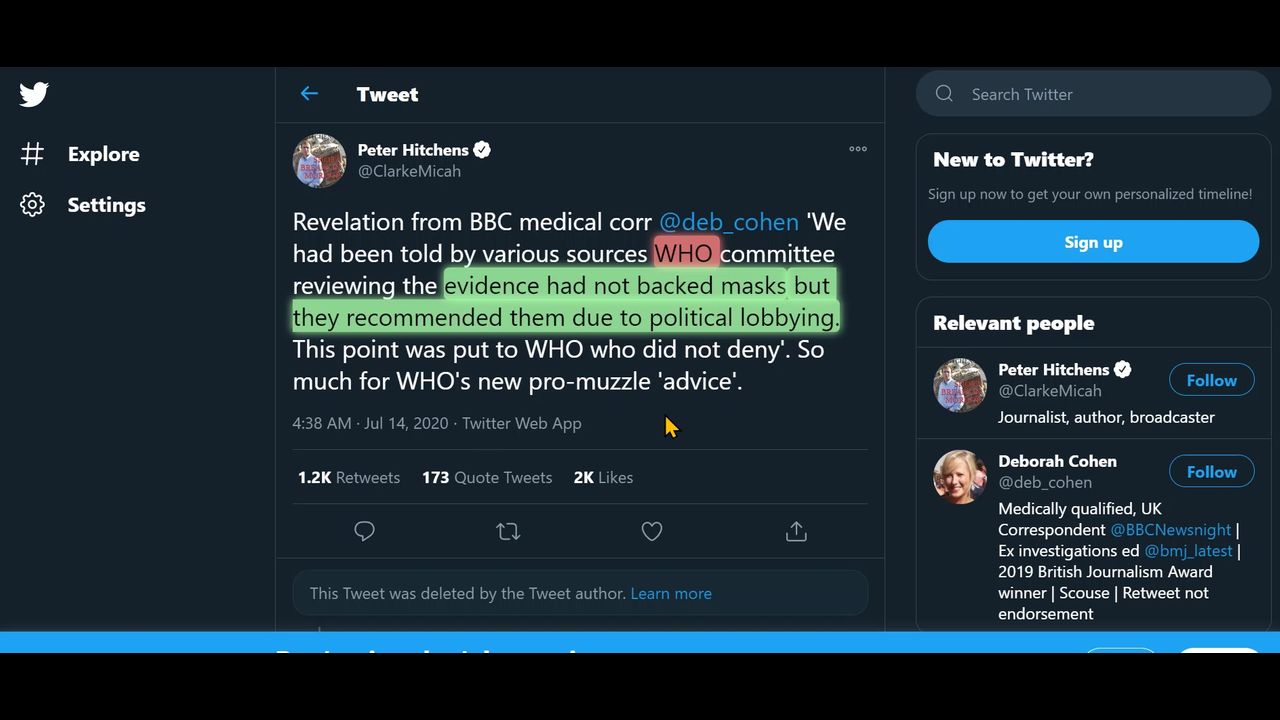Viewport: 1280px width, 720px height.
Task: Follow Peter Hitchens
Action: click(1211, 380)
